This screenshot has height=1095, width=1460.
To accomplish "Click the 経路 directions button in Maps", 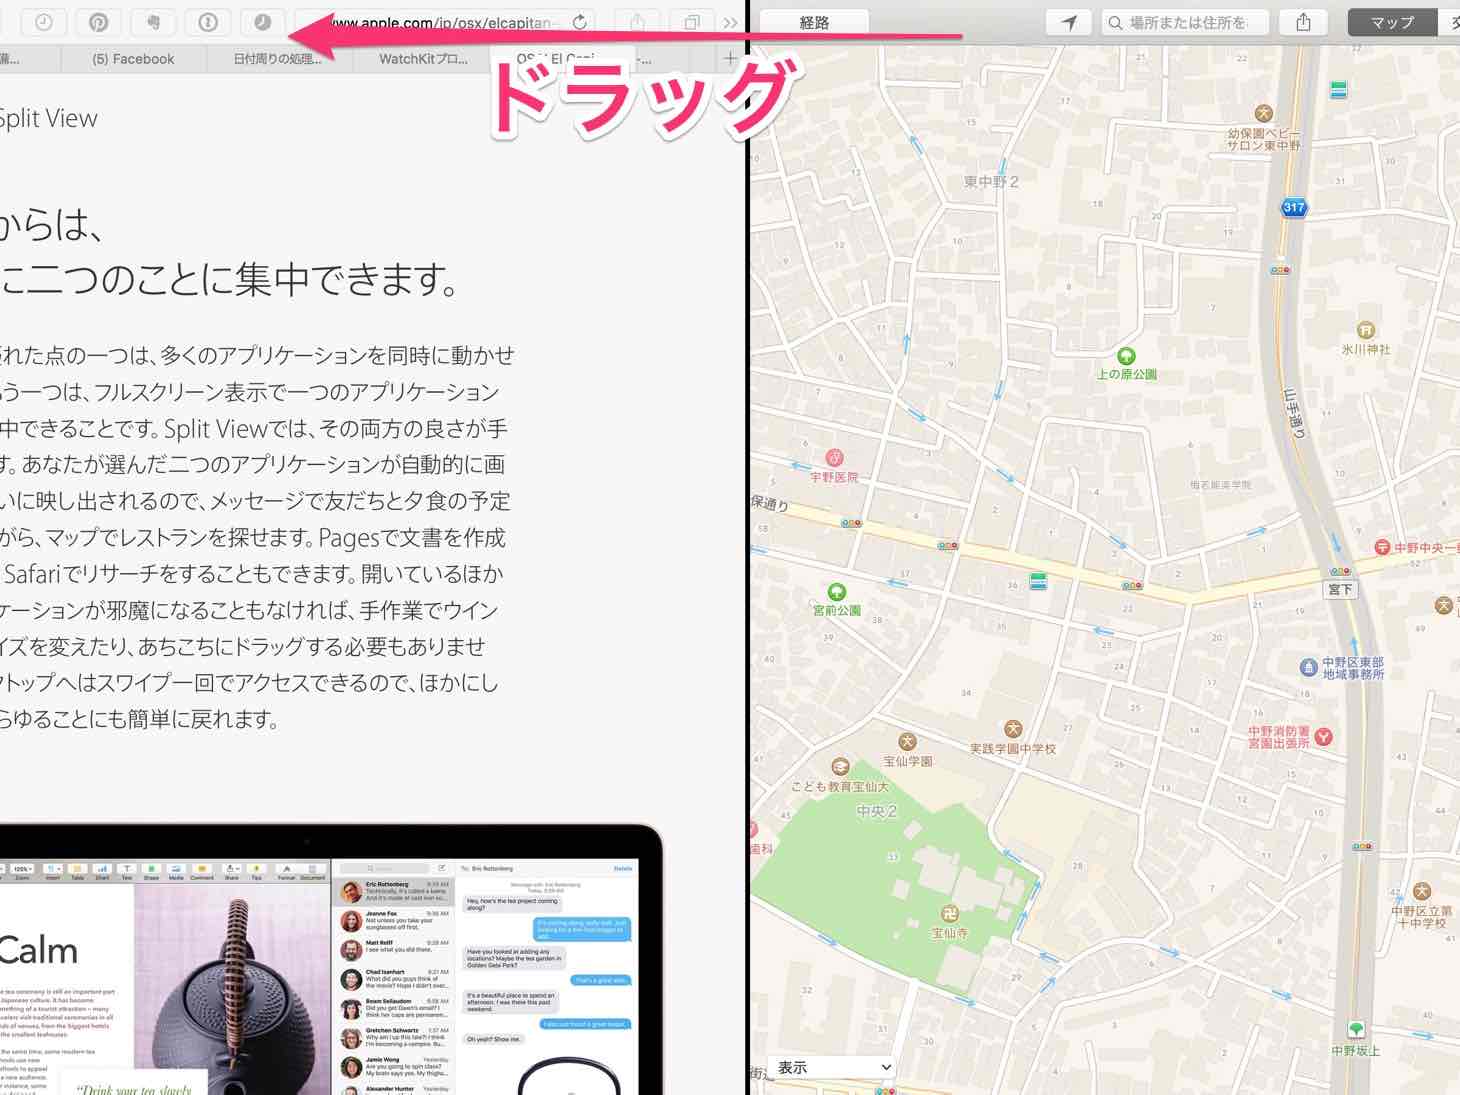I will [x=814, y=22].
